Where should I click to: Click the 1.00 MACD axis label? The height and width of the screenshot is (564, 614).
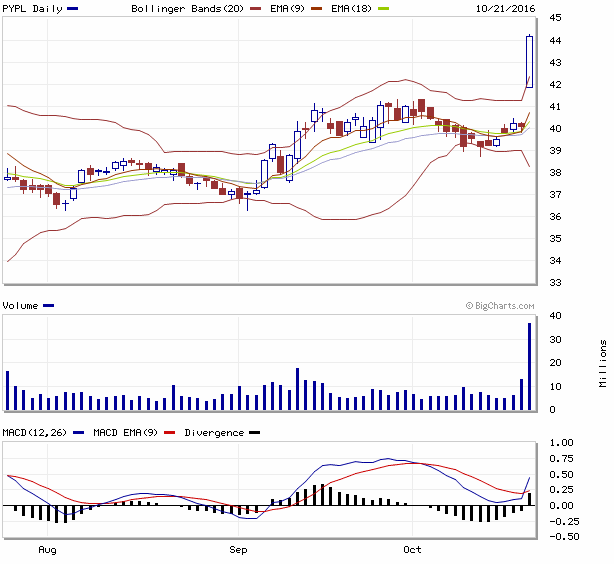coord(562,443)
